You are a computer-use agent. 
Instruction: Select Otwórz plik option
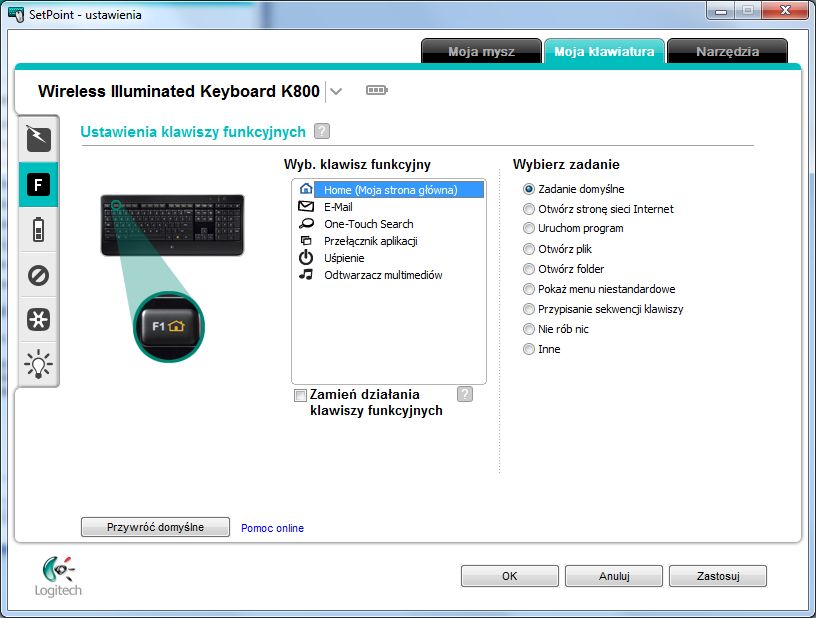(x=529, y=249)
